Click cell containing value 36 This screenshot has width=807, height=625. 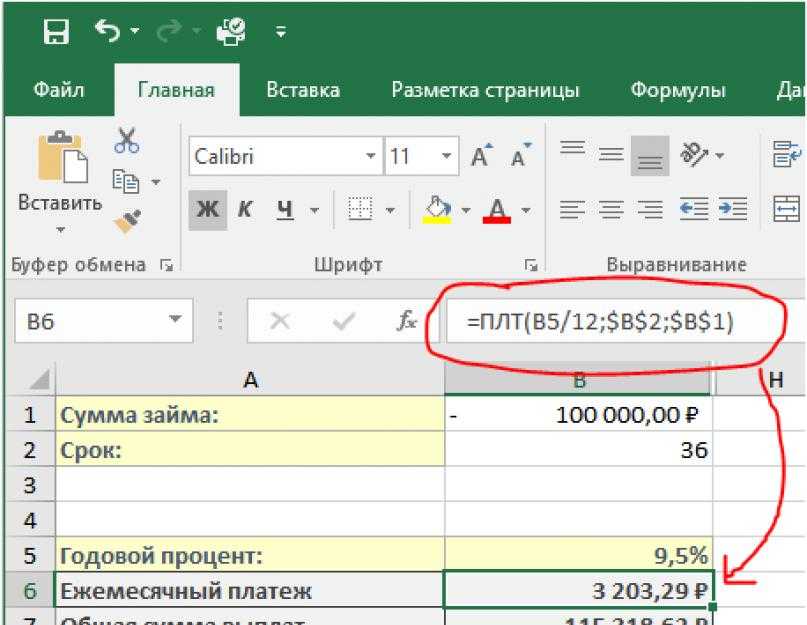tap(579, 449)
